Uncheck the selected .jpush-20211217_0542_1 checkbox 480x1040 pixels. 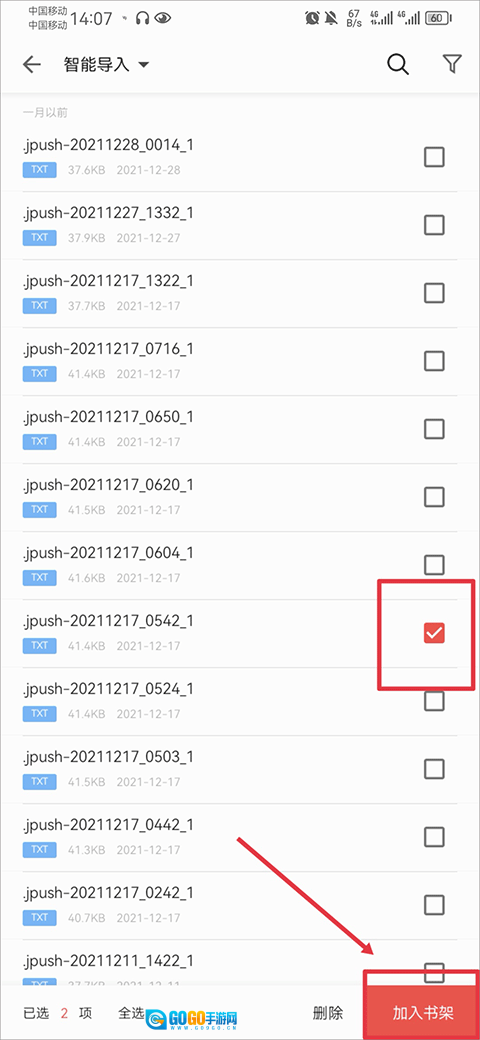(434, 633)
